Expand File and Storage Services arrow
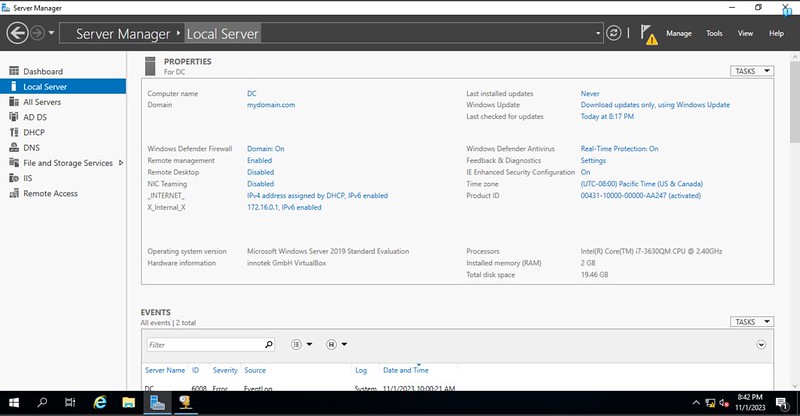The height and width of the screenshot is (416, 800). click(121, 163)
